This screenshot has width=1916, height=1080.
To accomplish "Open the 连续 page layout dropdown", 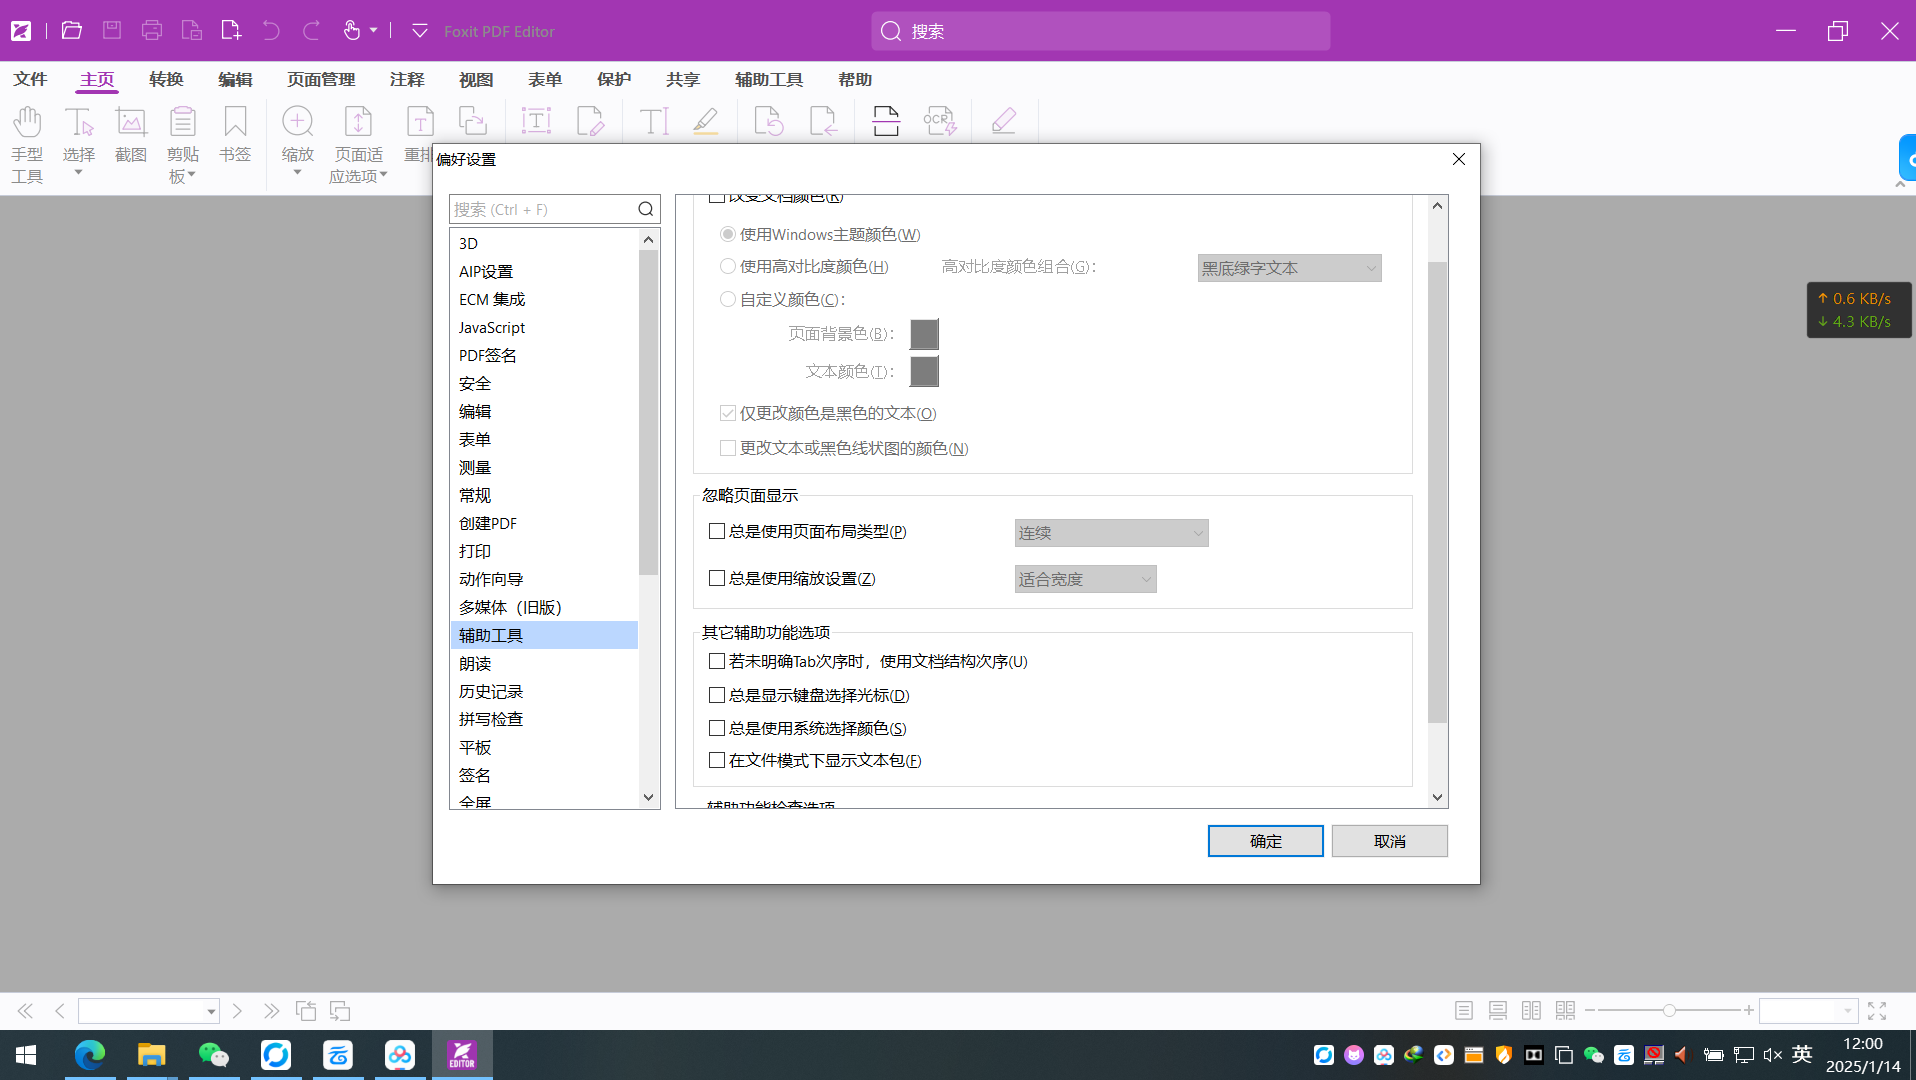I will (x=1111, y=533).
